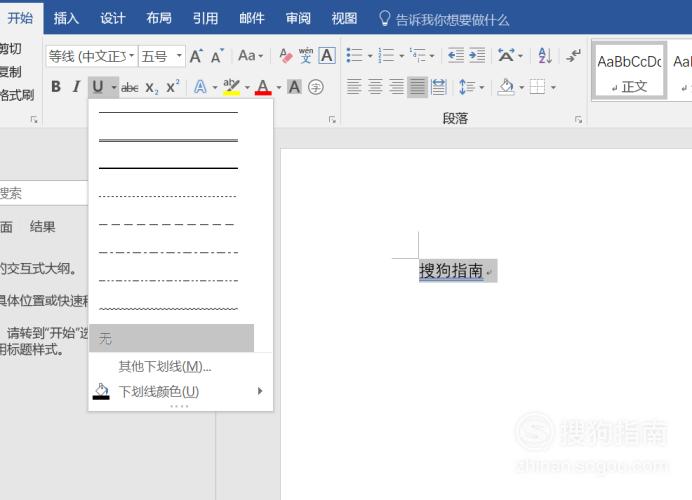Apply red font color
This screenshot has width=692, height=500.
pyautogui.click(x=263, y=87)
